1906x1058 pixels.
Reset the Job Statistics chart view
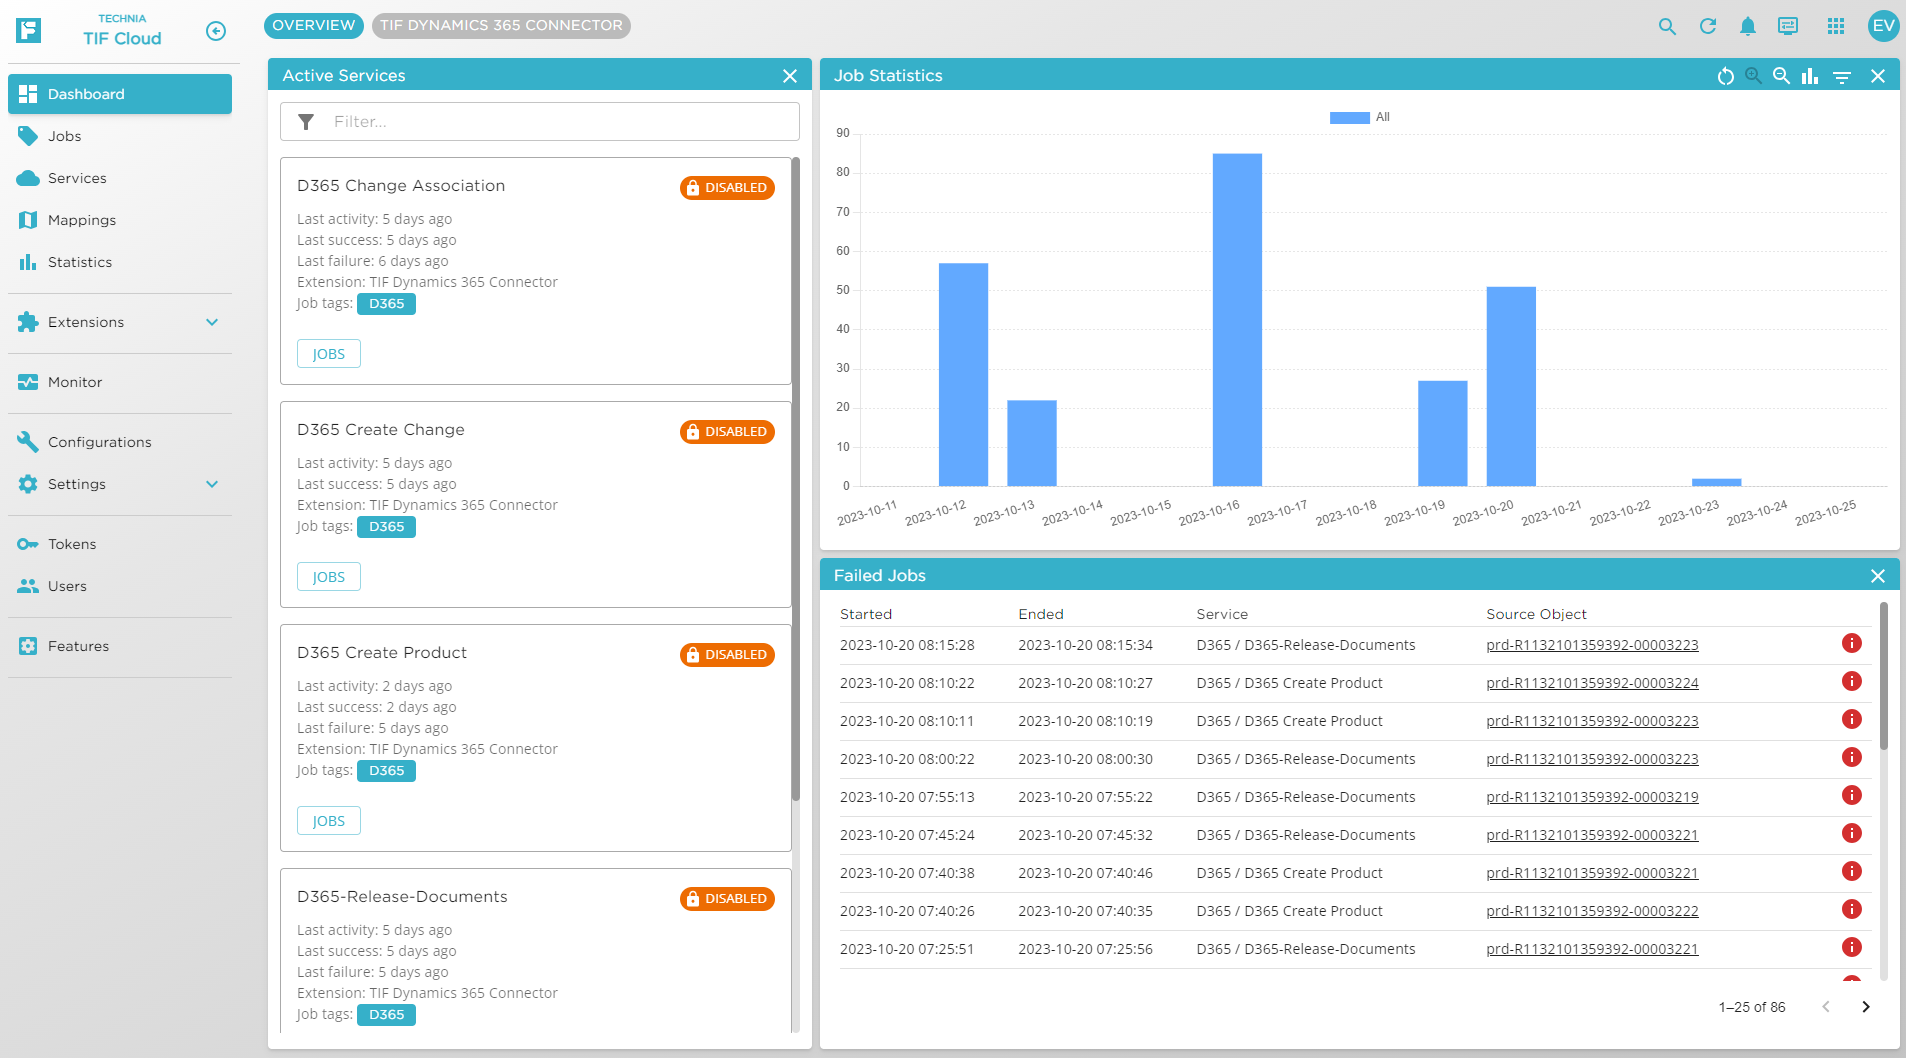1725,76
